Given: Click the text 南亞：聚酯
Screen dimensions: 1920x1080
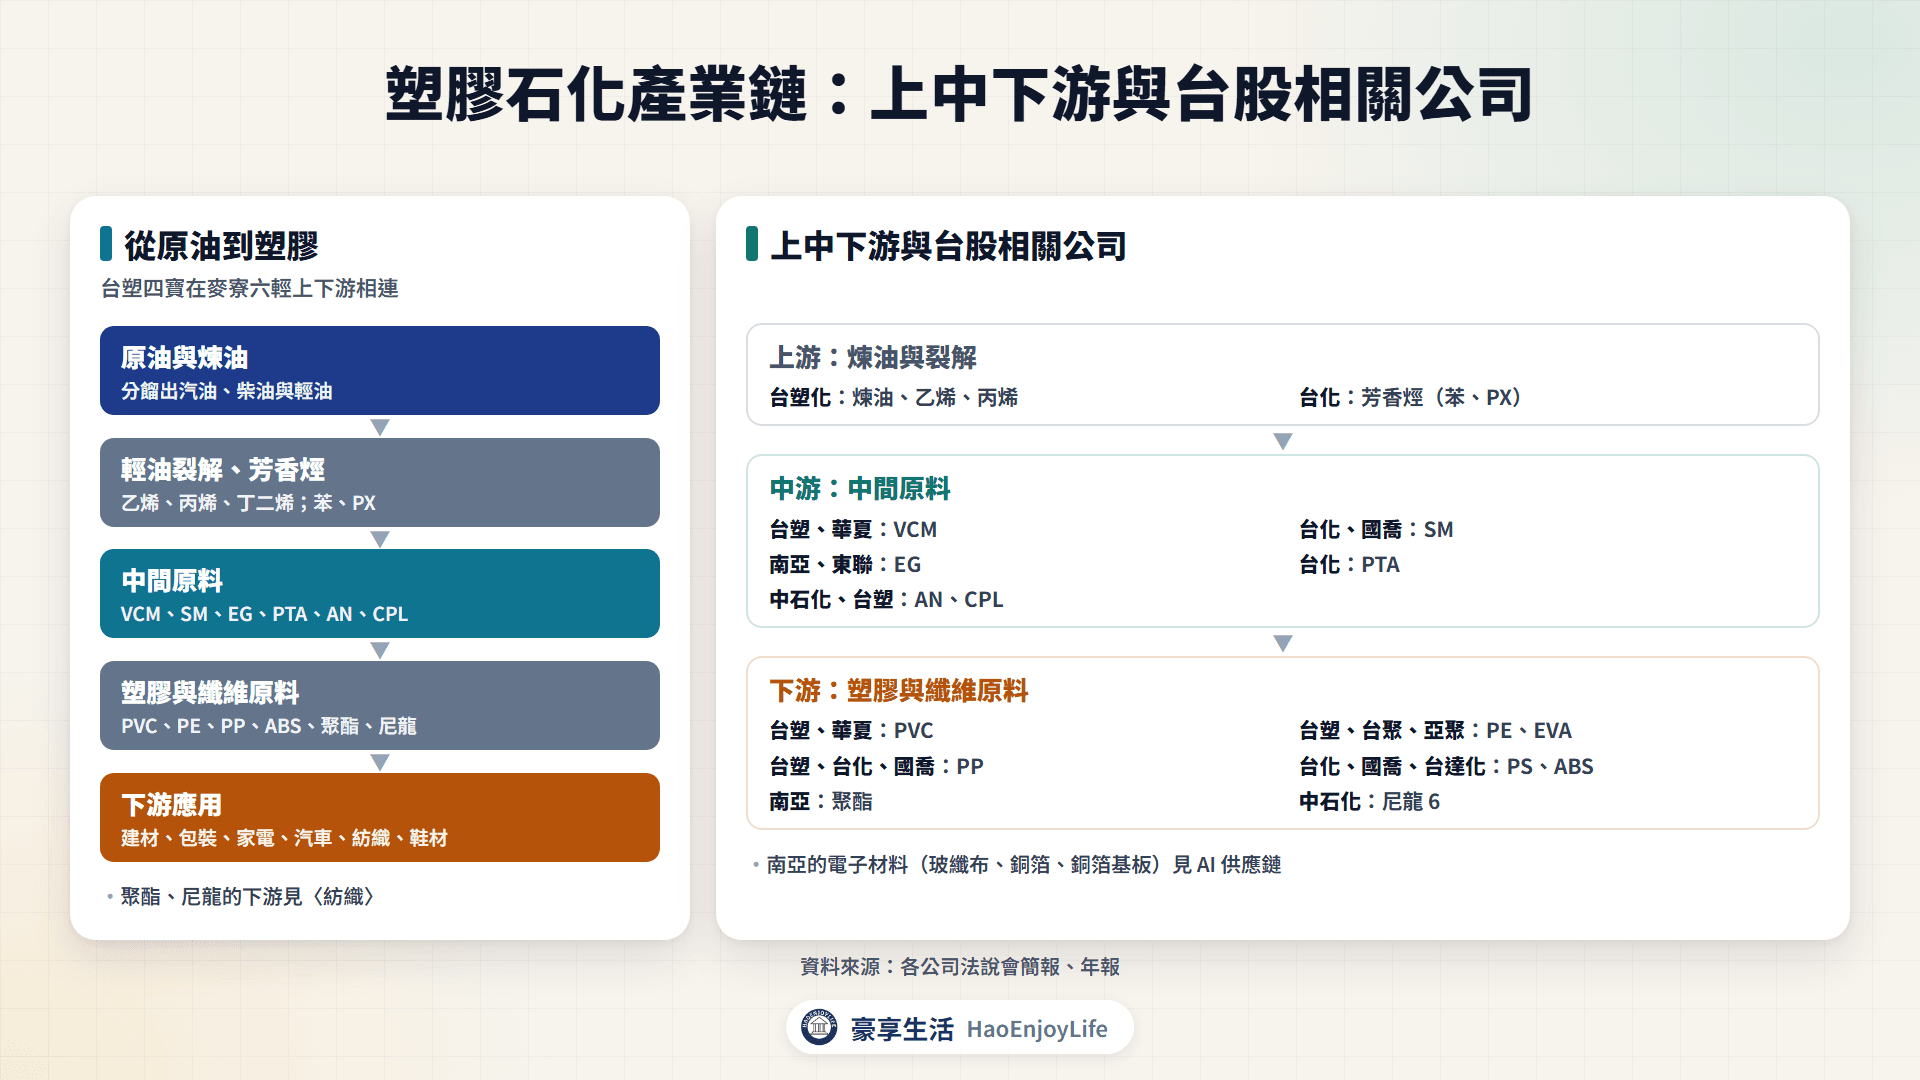Looking at the screenshot, I should tap(821, 801).
